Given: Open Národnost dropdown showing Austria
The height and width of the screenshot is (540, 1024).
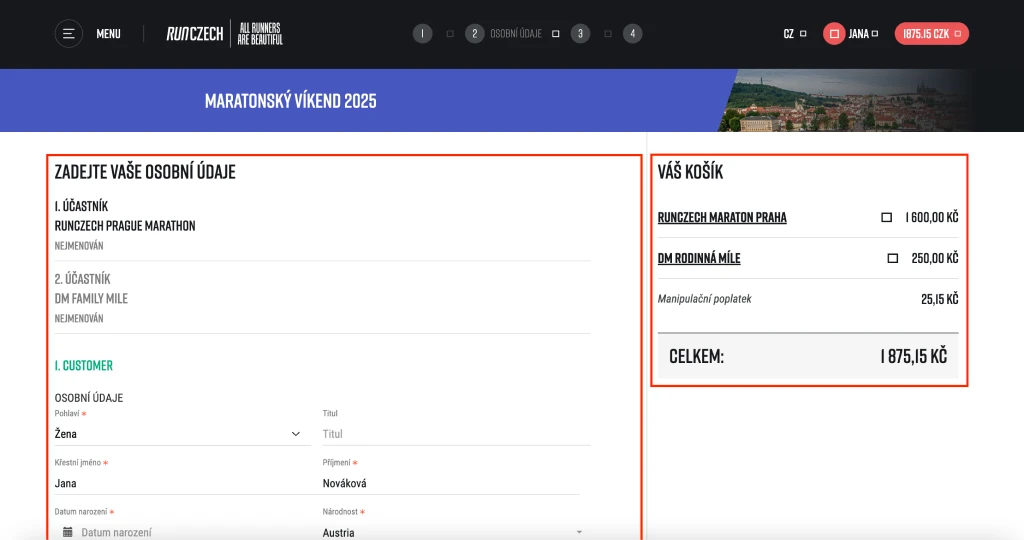Looking at the screenshot, I should [x=454, y=532].
